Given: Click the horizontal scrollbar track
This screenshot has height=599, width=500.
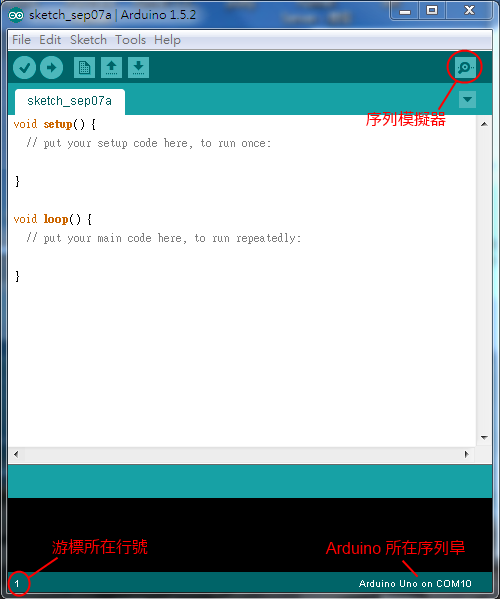Looking at the screenshot, I should (241, 455).
